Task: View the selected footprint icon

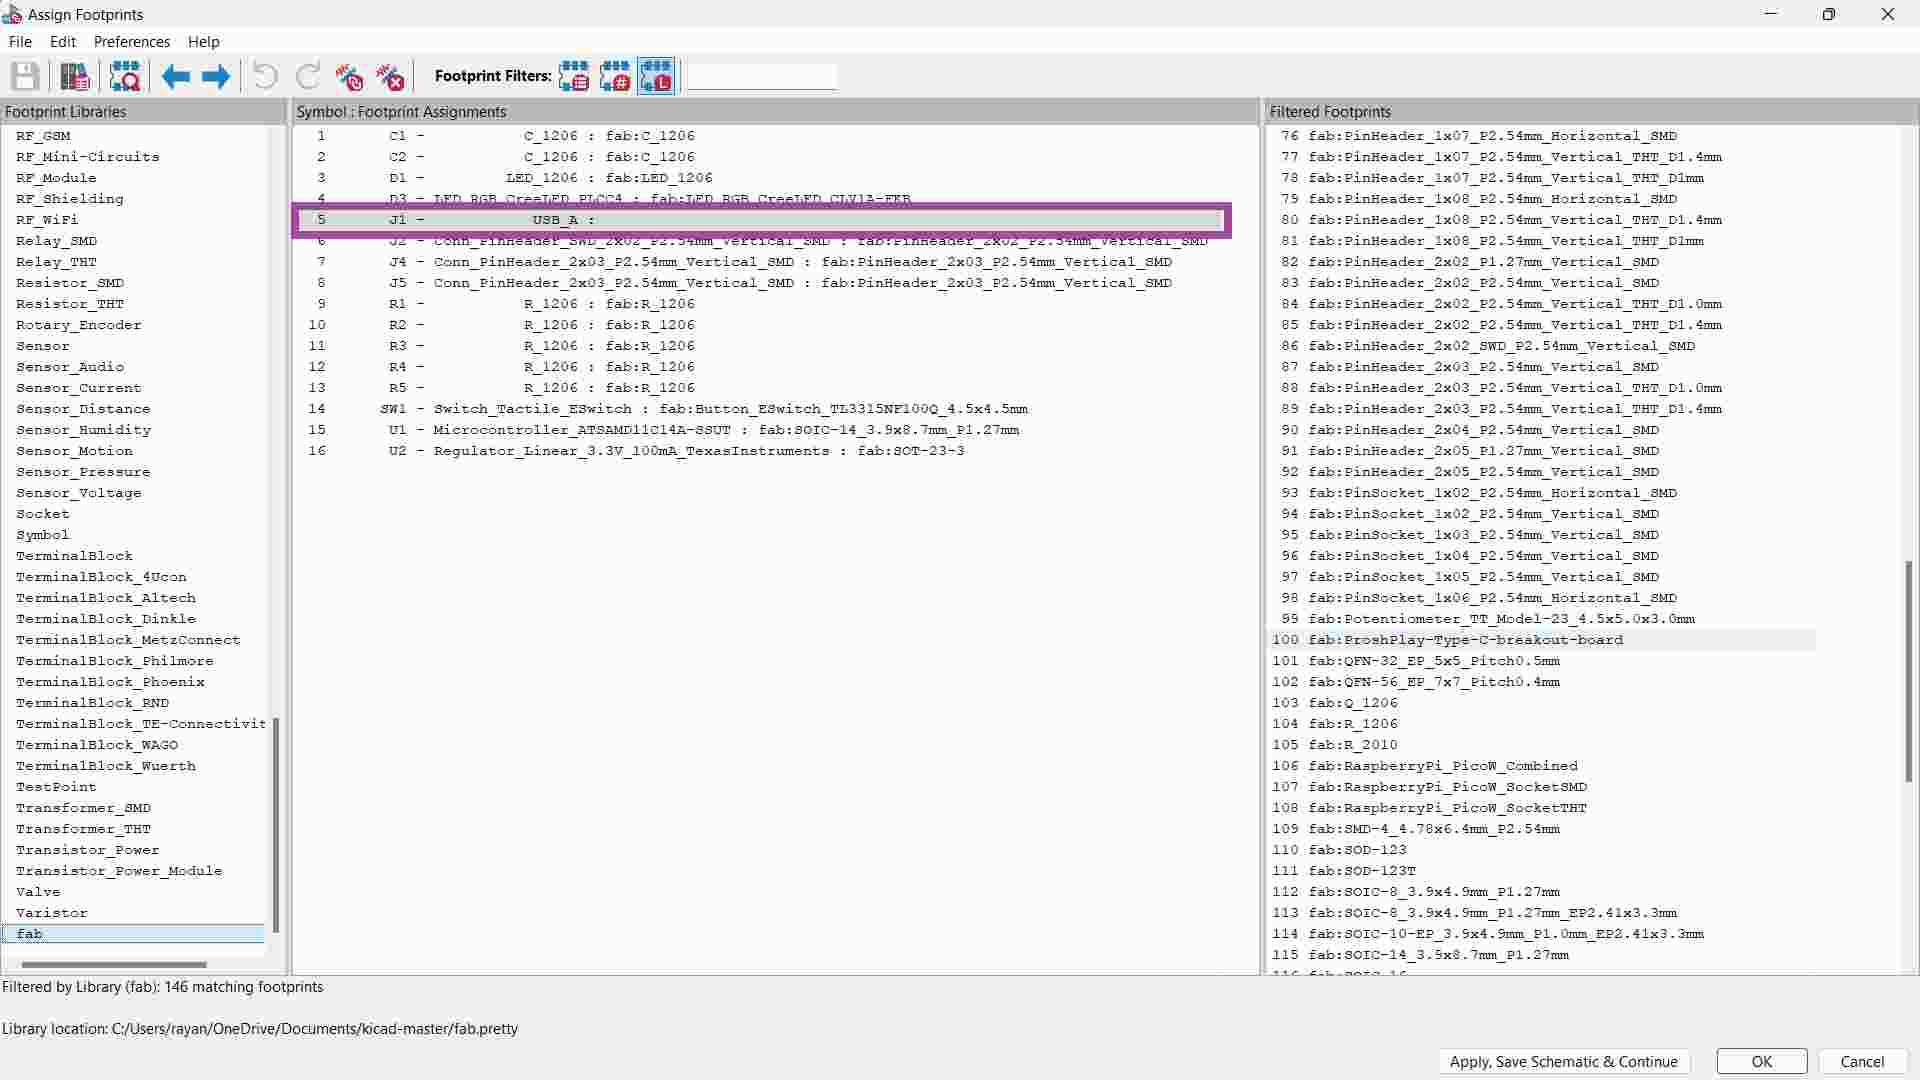Action: coord(125,76)
